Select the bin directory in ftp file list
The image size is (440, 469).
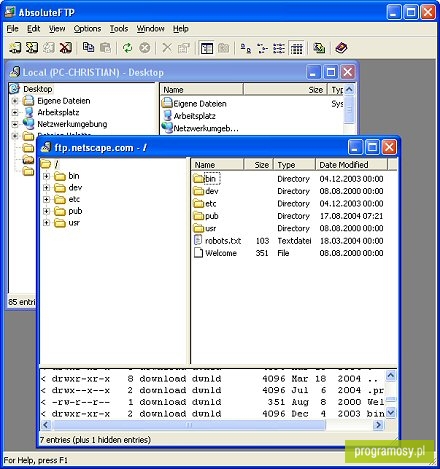(211, 179)
